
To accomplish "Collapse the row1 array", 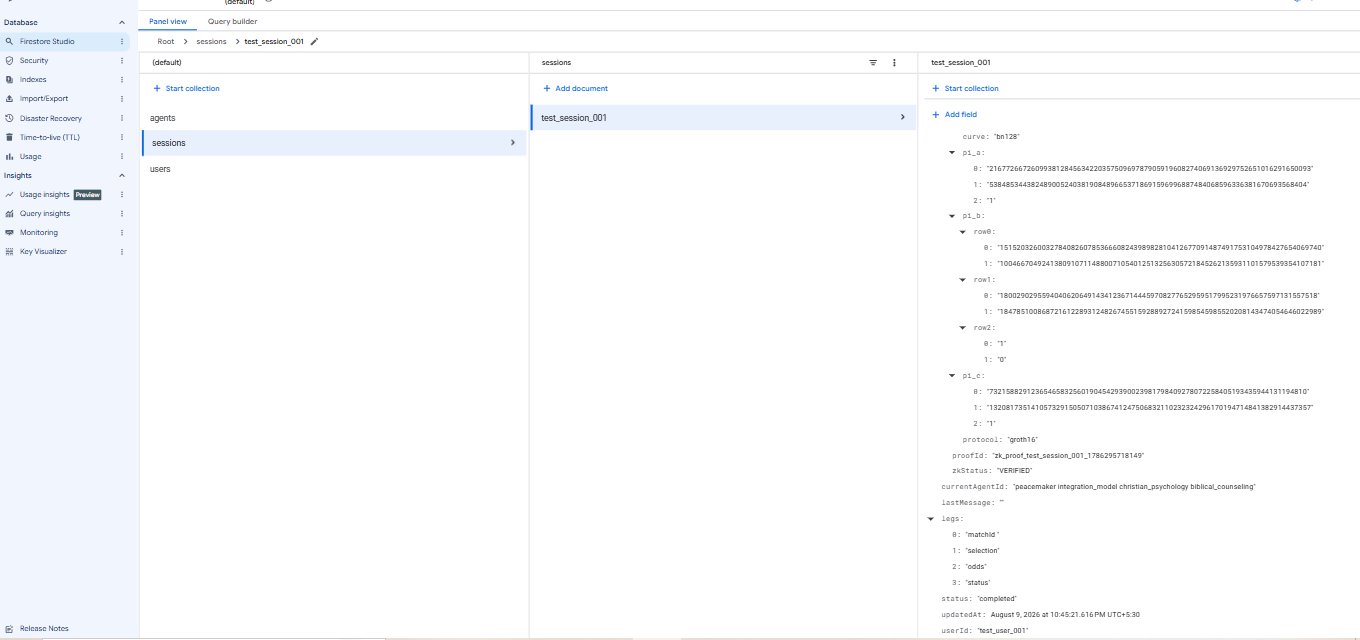I will pyautogui.click(x=963, y=279).
